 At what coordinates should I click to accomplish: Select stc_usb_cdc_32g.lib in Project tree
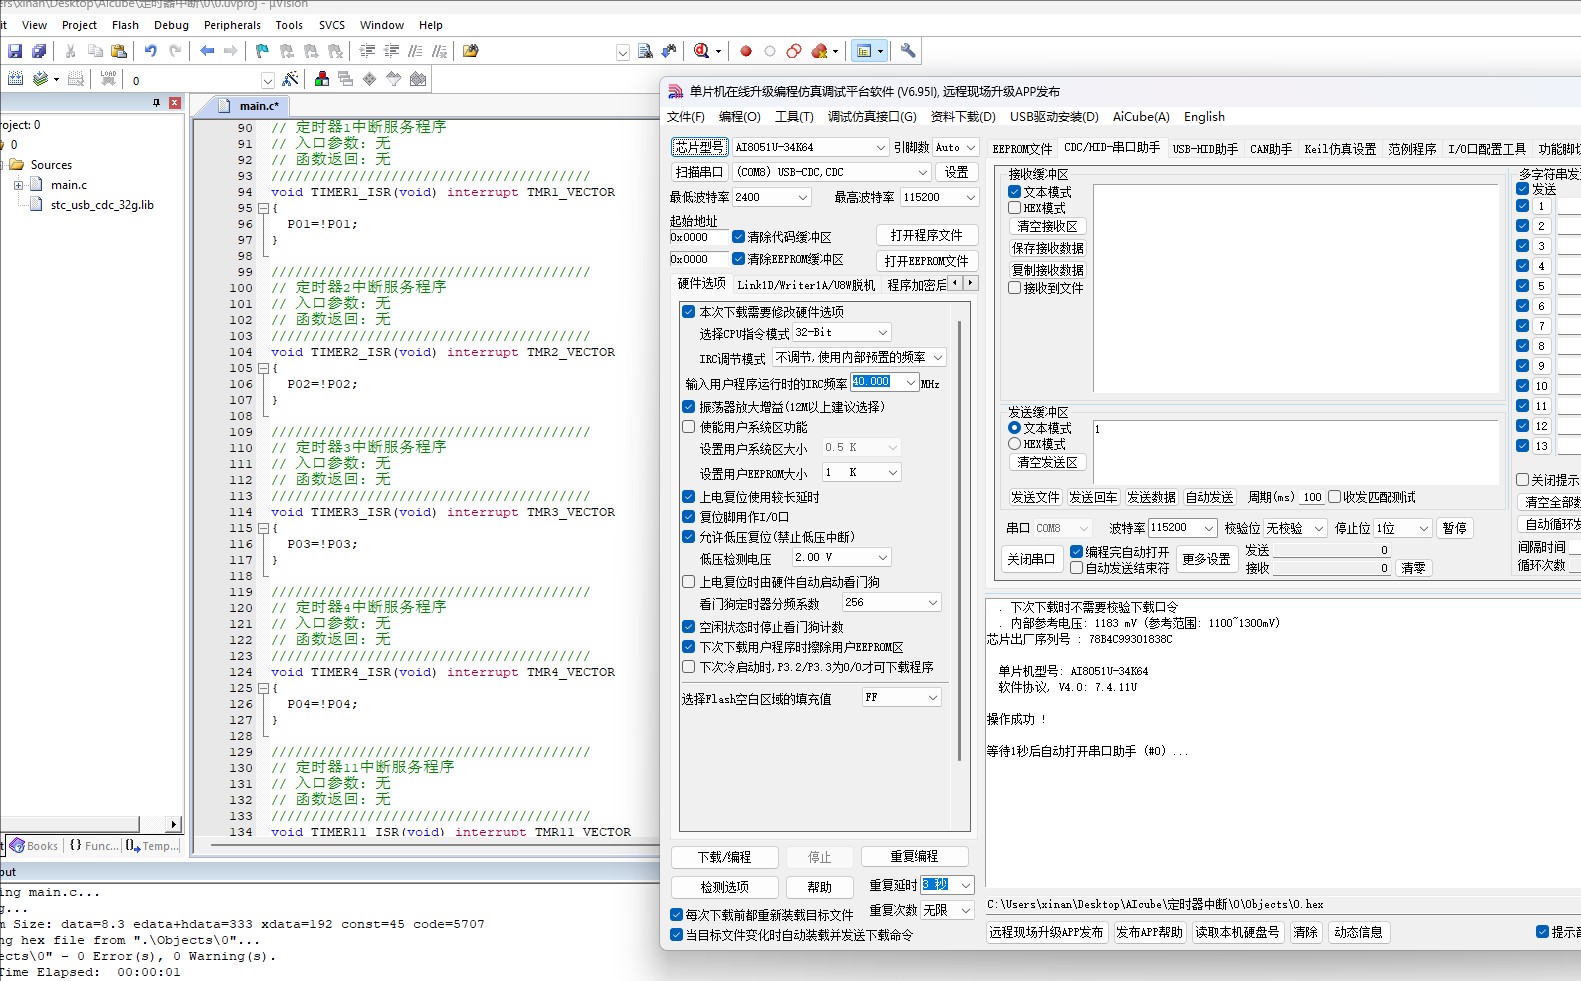coord(102,205)
